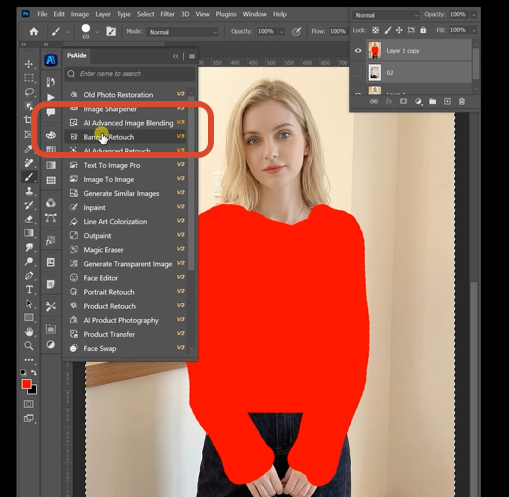Select the Hand tool

click(x=29, y=331)
